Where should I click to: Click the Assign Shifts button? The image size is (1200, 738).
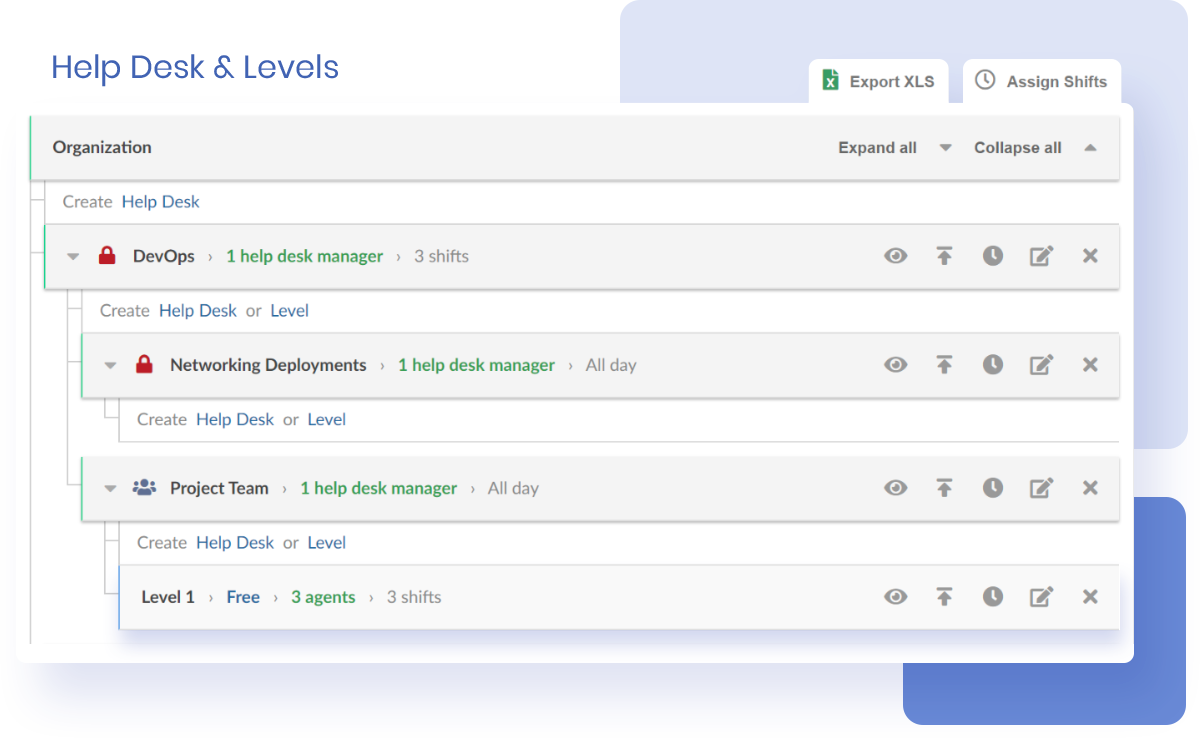point(1042,81)
